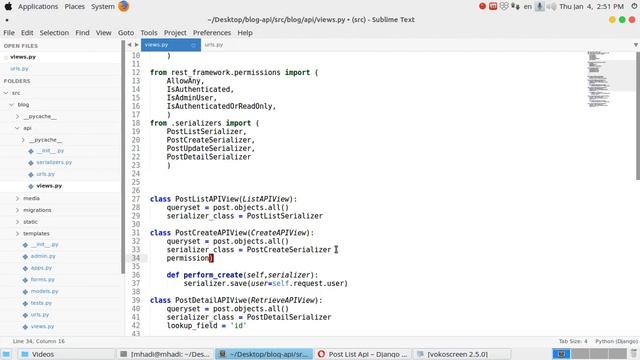This screenshot has width=640, height=360.
Task: Change the Python (Django) syntax in the status bar
Action: (616, 341)
